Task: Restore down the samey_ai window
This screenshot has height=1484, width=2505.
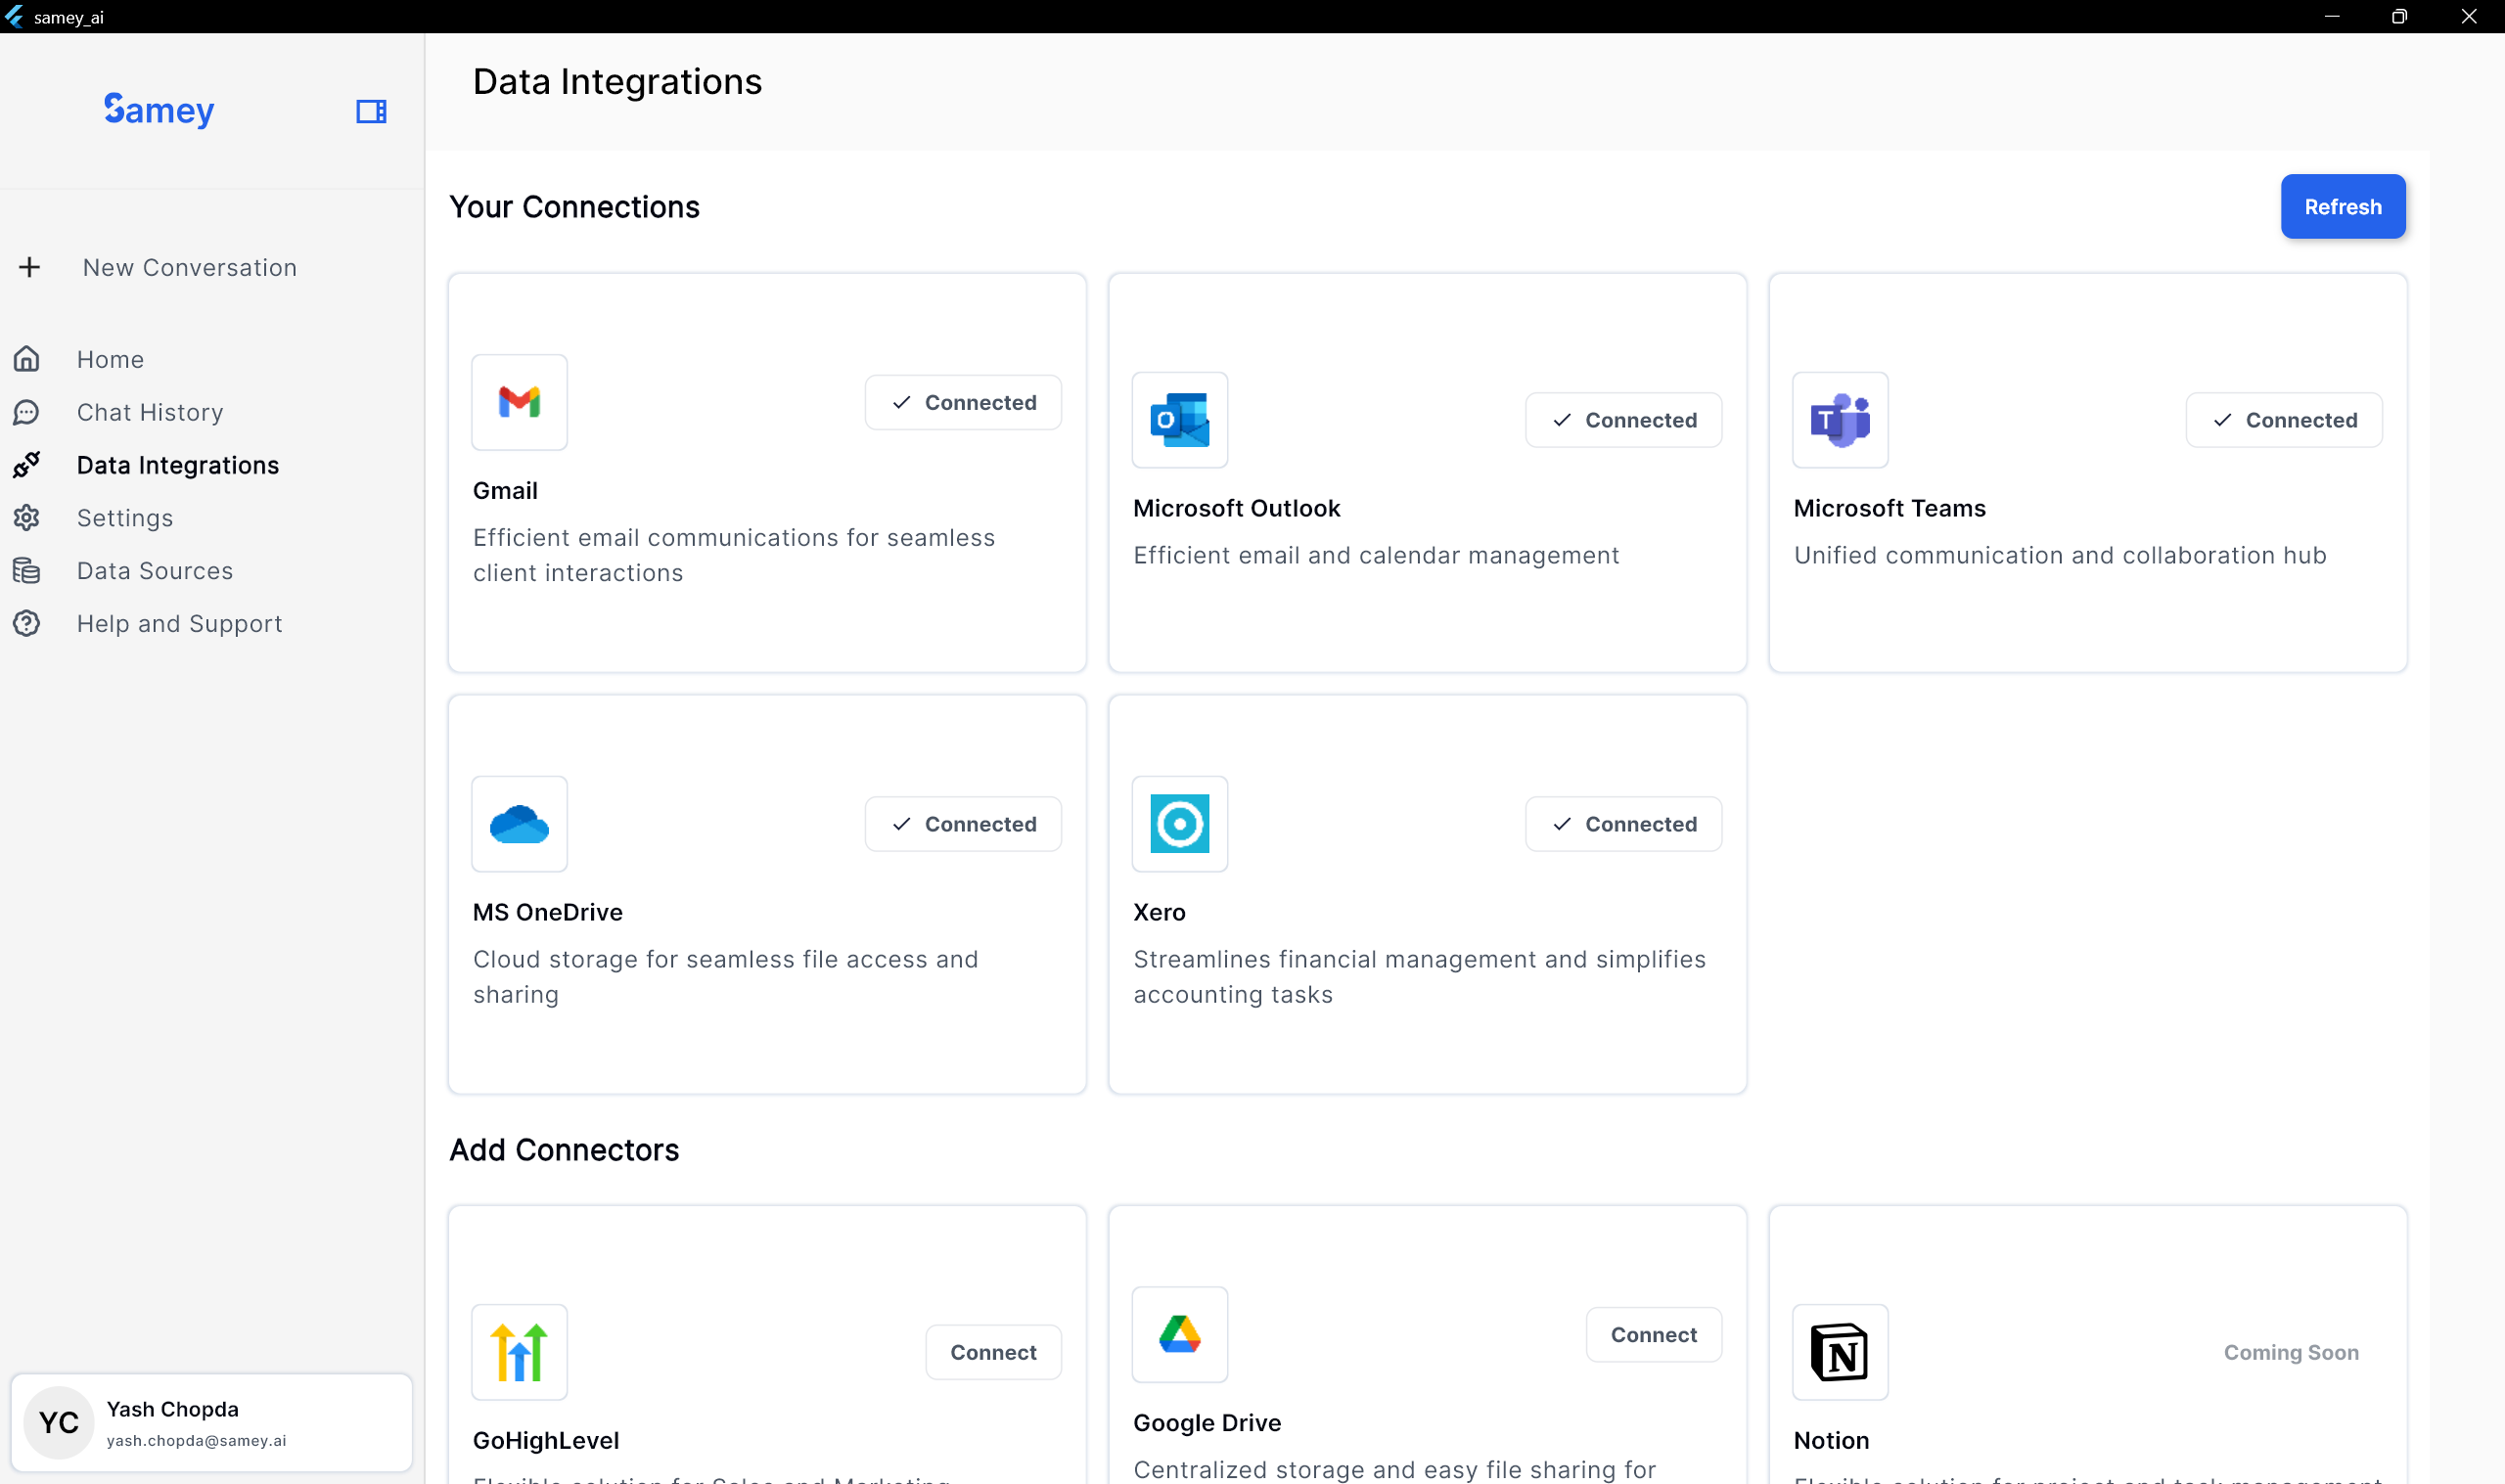Action: pos(2399,17)
